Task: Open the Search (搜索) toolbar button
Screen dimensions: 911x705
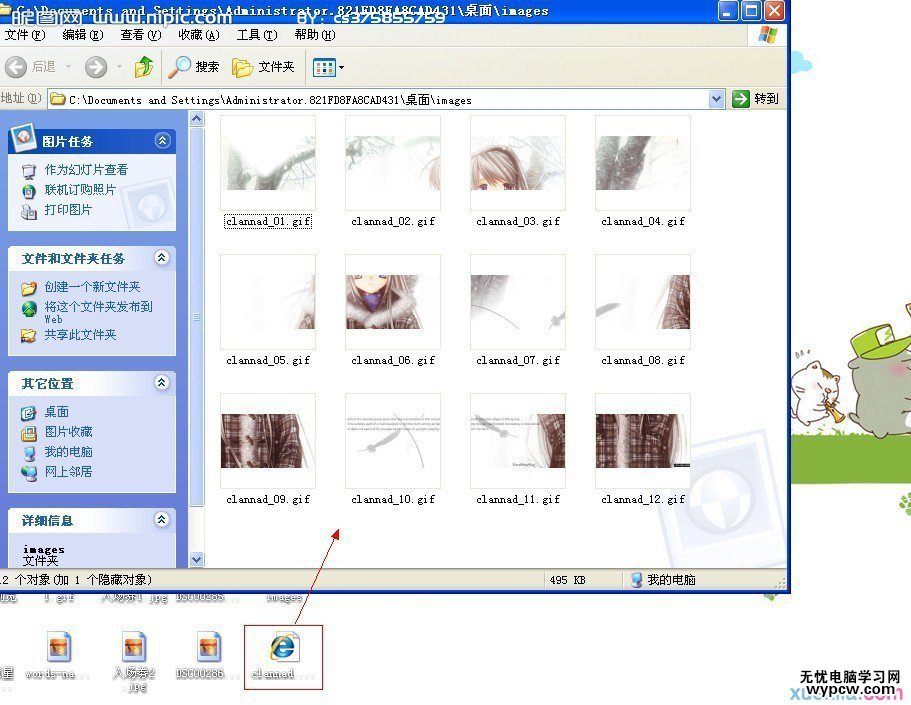Action: 193,67
